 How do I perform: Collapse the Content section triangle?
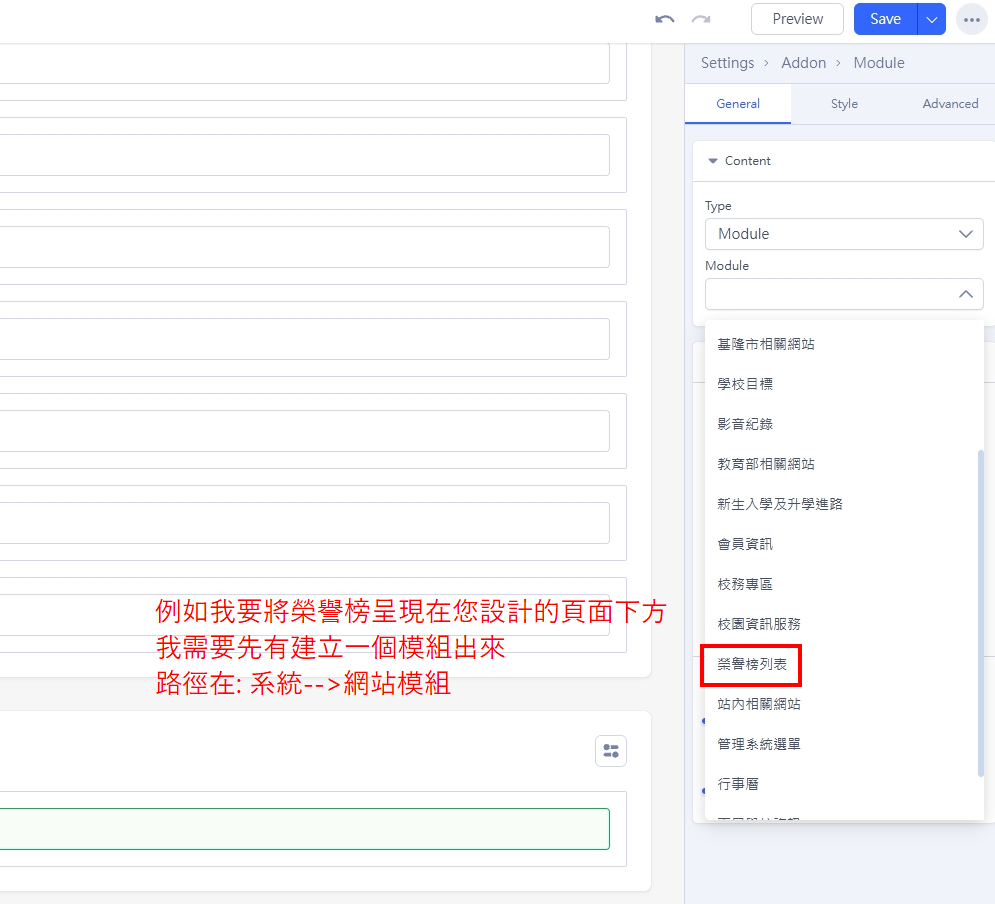click(x=713, y=161)
